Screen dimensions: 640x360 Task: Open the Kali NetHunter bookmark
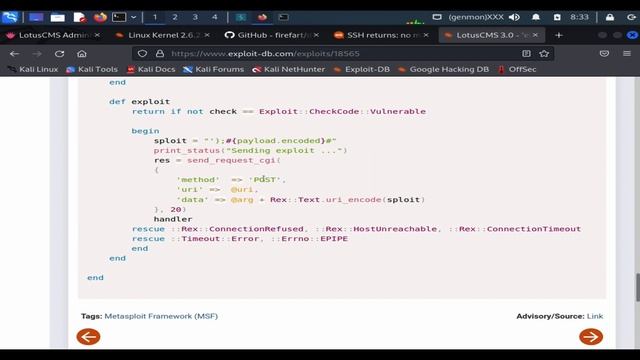coord(289,69)
